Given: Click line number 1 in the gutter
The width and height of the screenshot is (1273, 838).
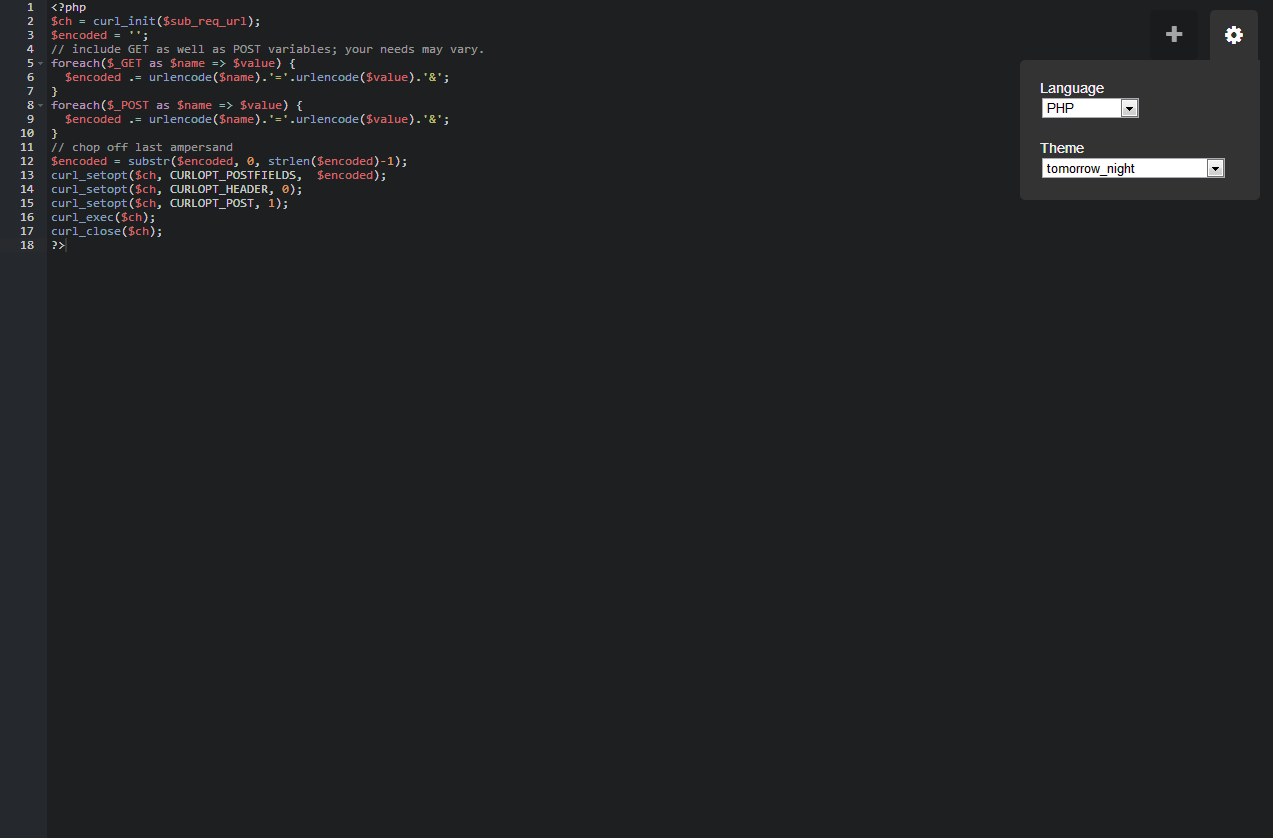Looking at the screenshot, I should point(30,7).
